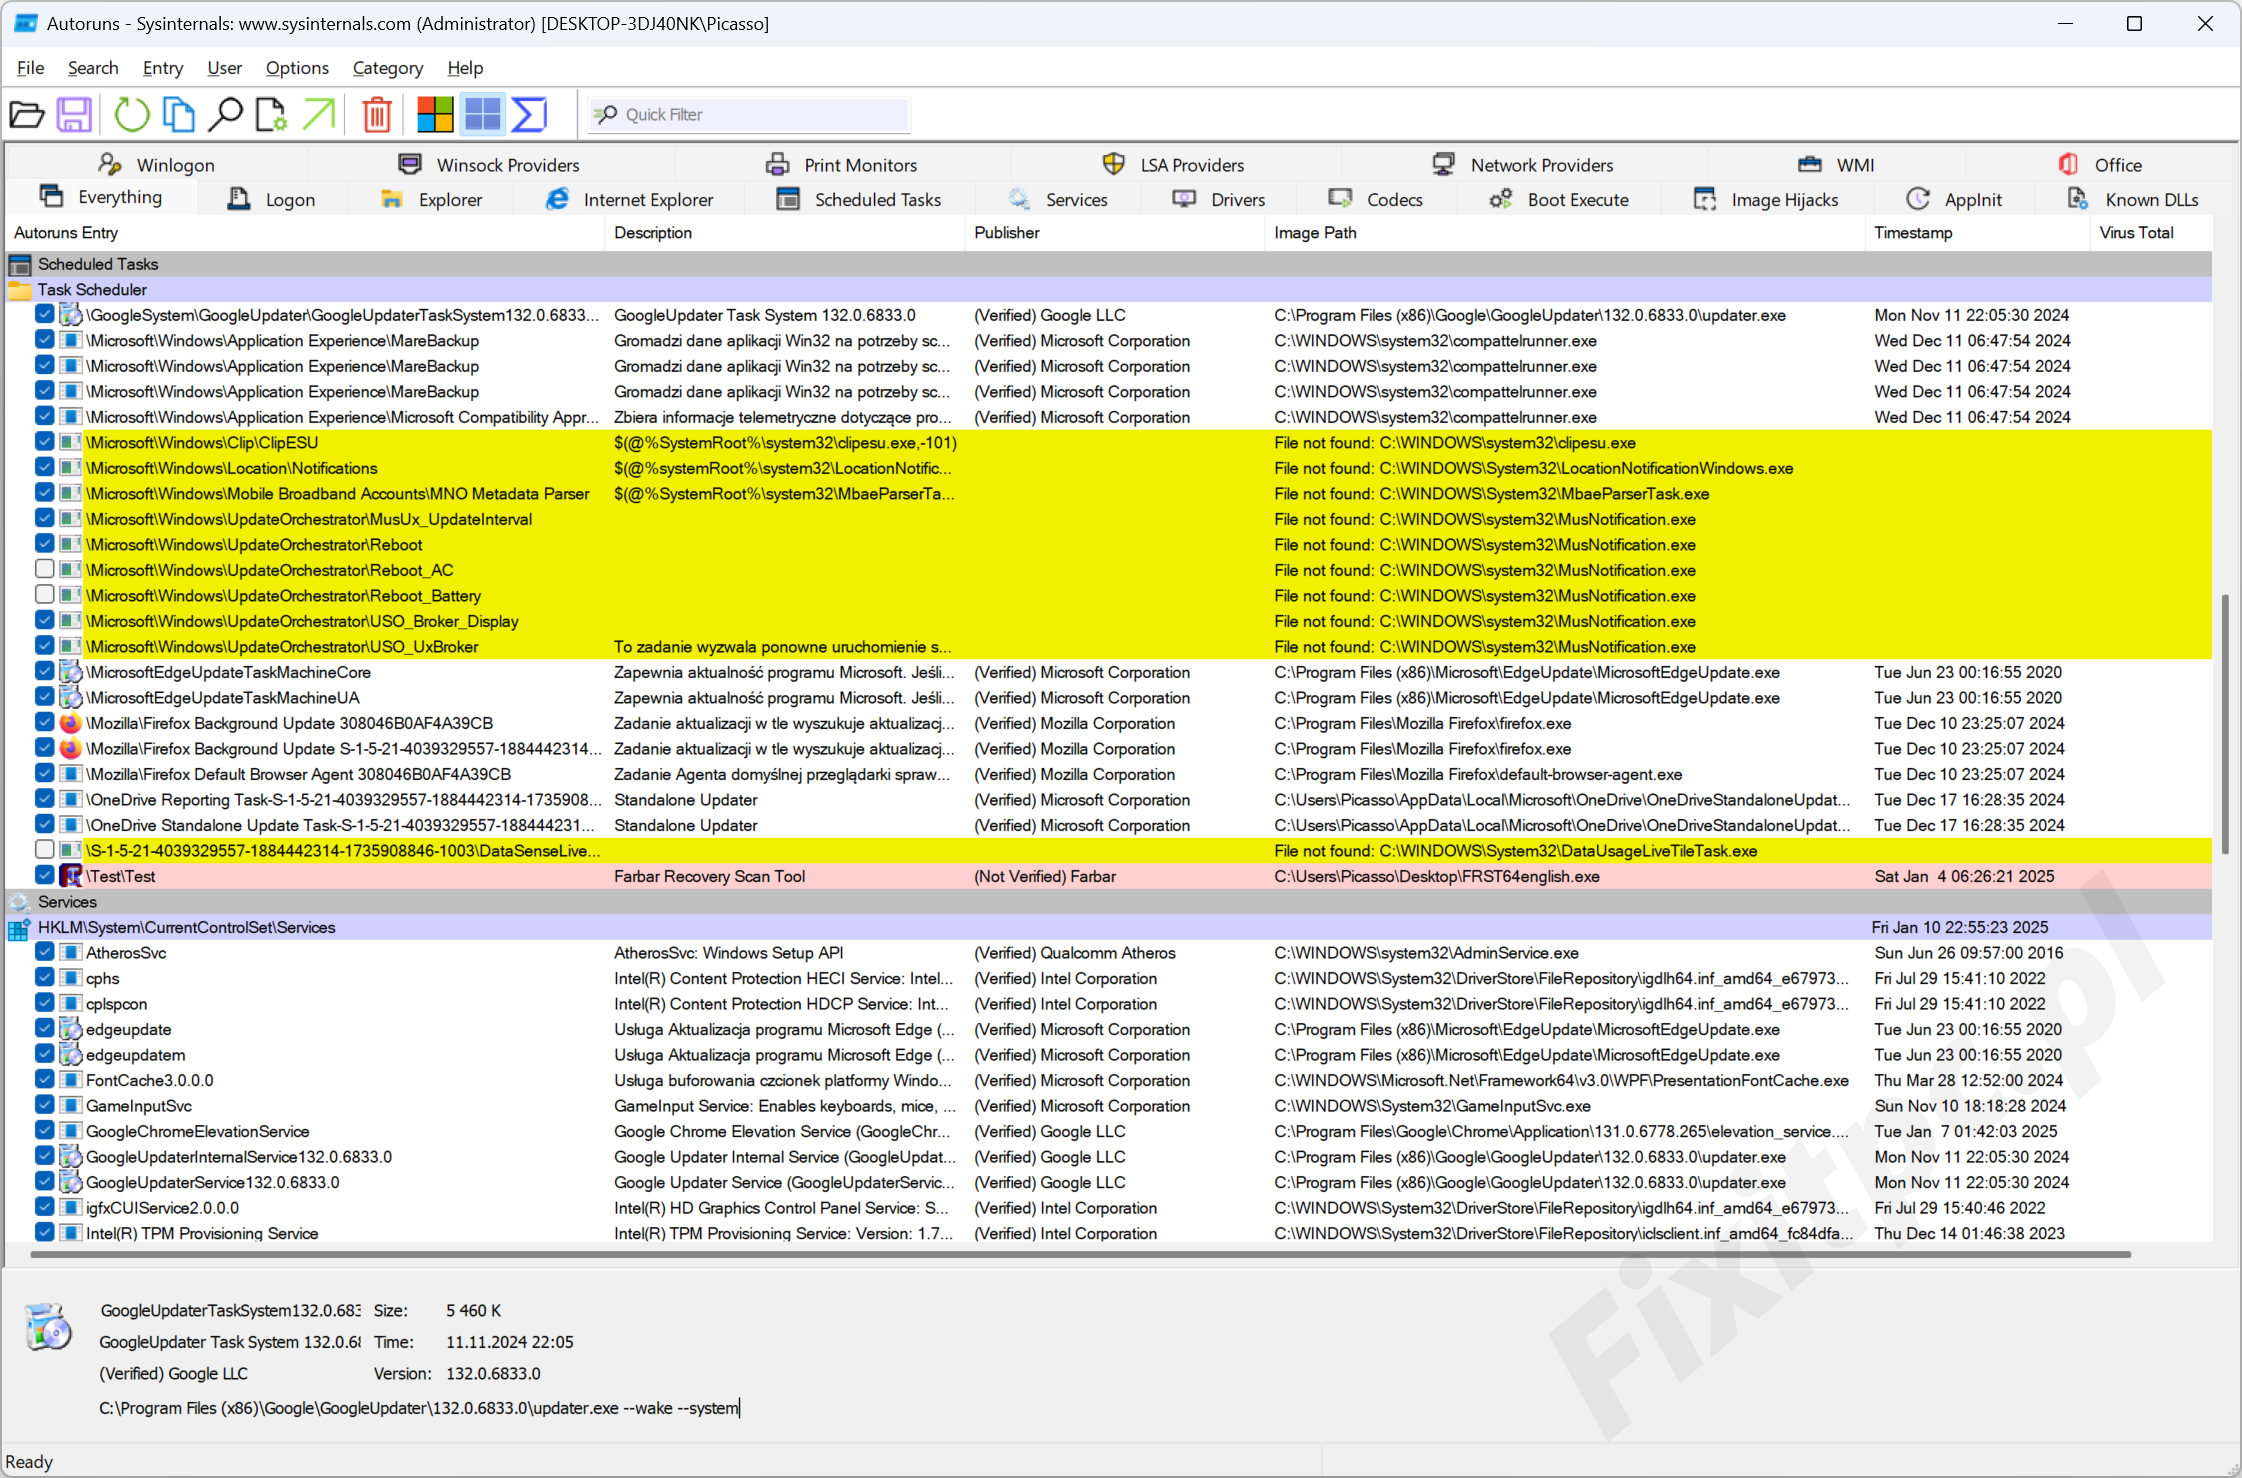Viewport: 2242px width, 1478px height.
Task: Open the Help menu
Action: click(x=465, y=68)
